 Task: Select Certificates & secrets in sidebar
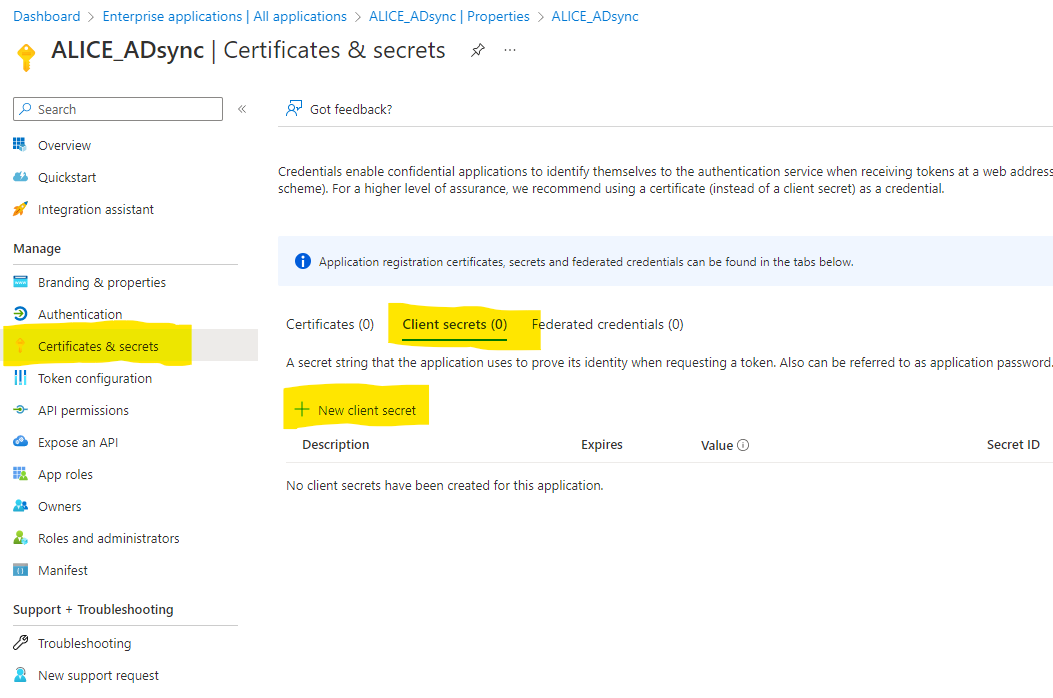click(x=98, y=346)
